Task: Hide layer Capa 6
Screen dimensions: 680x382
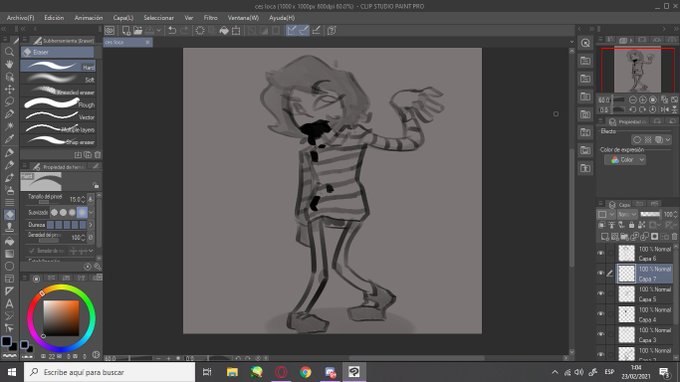Action: 601,253
